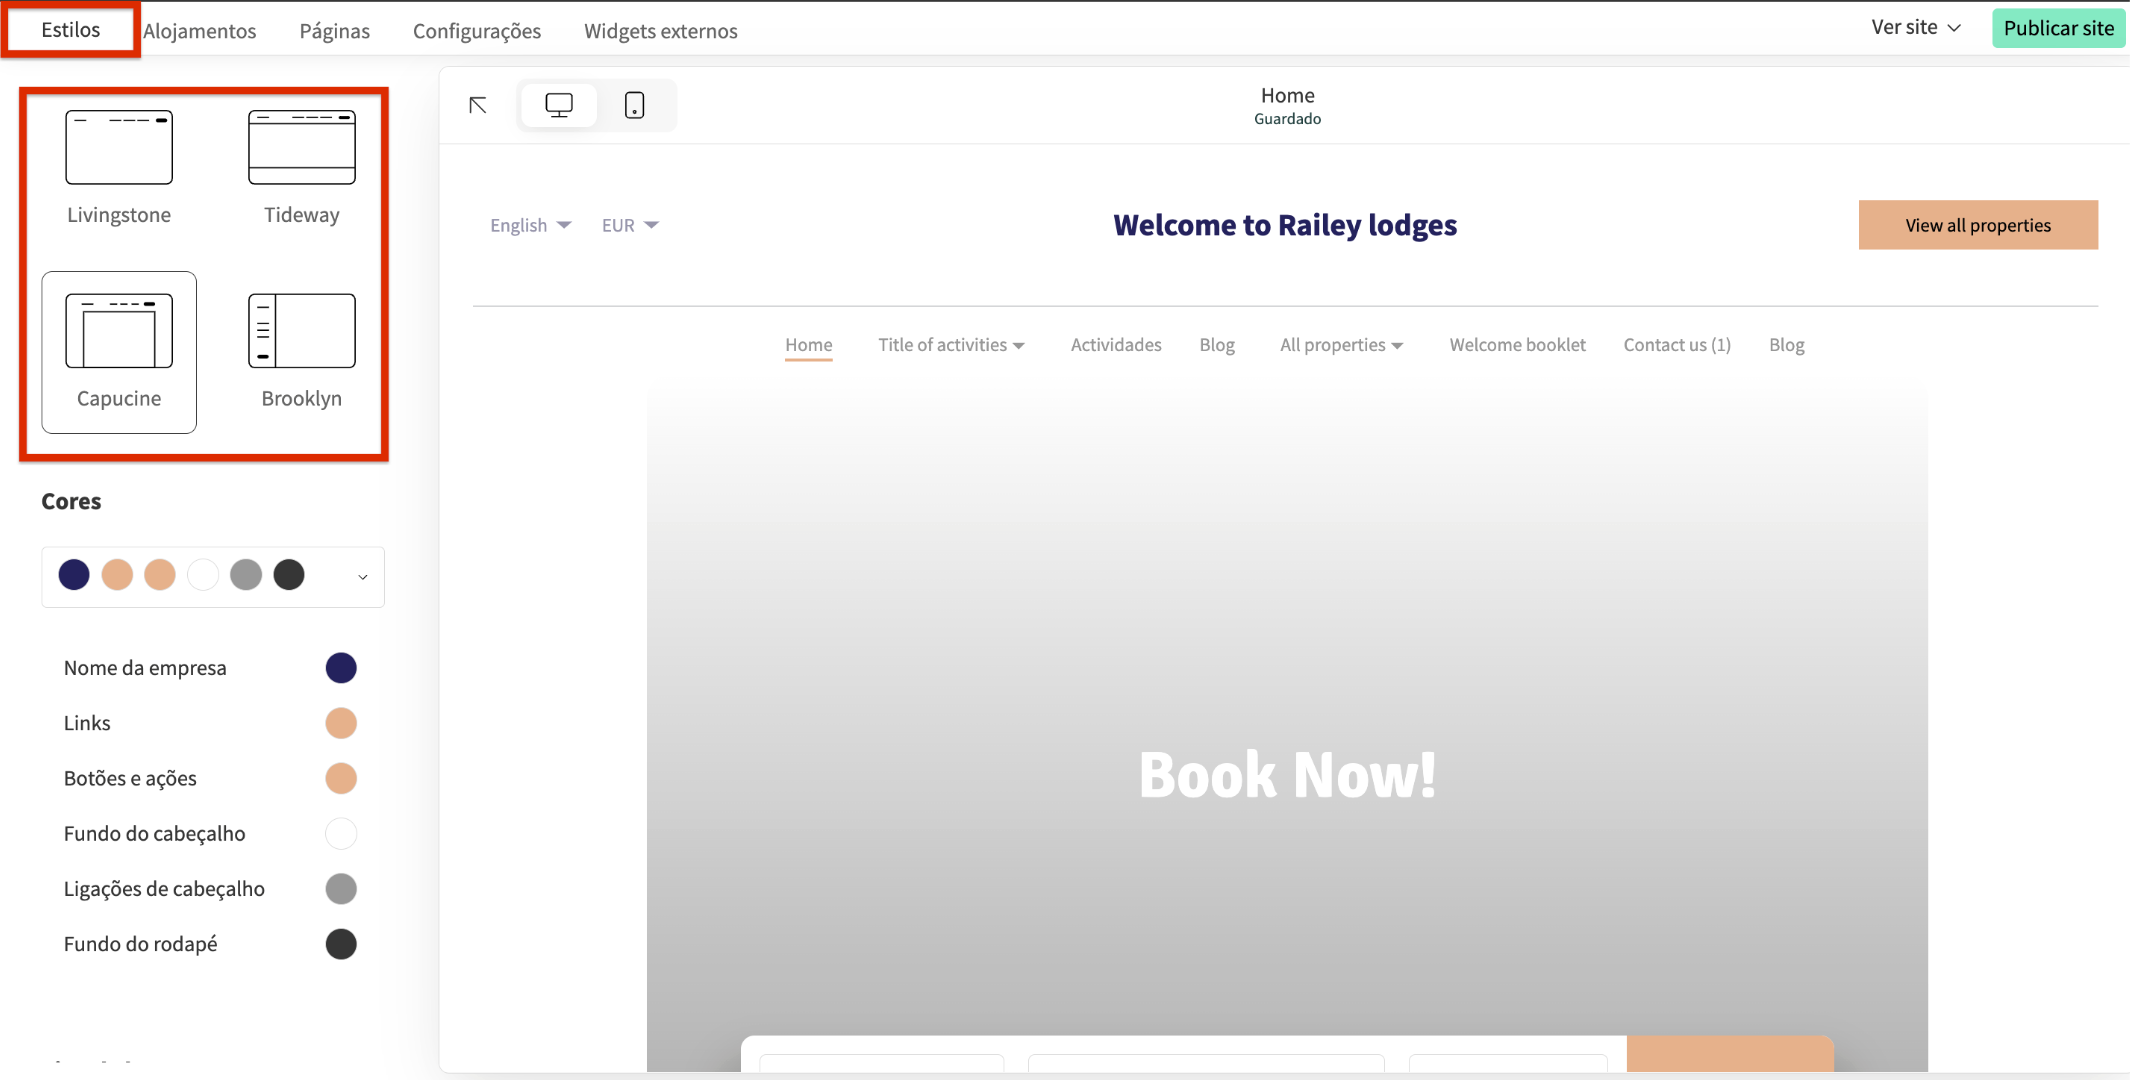Expand the All properties nav menu

[x=1341, y=345]
